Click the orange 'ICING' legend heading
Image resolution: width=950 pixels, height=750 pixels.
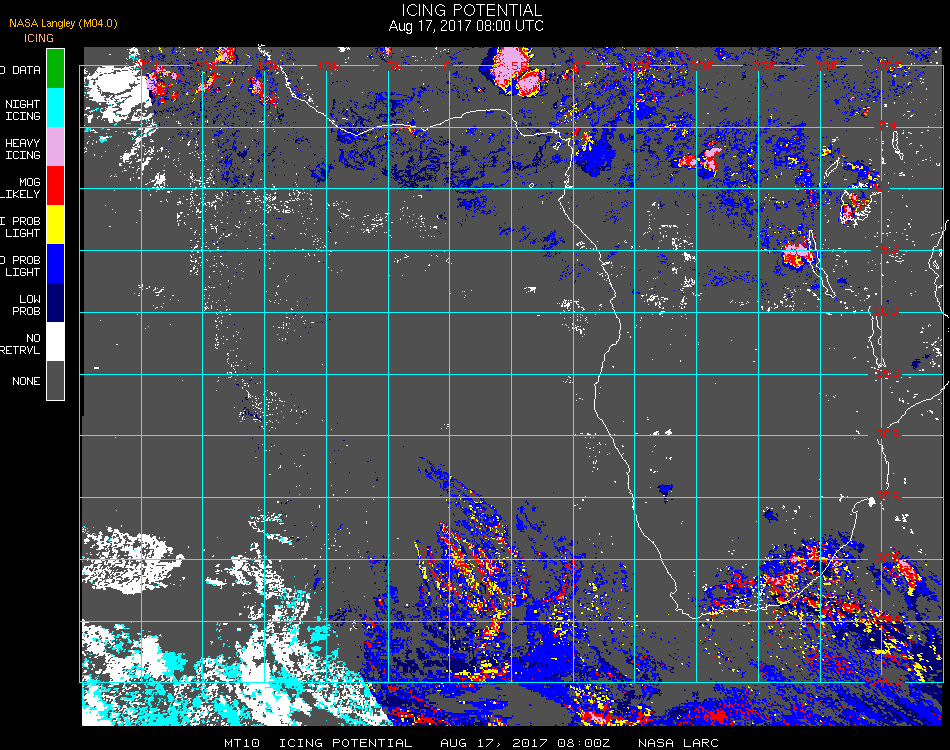[39, 38]
